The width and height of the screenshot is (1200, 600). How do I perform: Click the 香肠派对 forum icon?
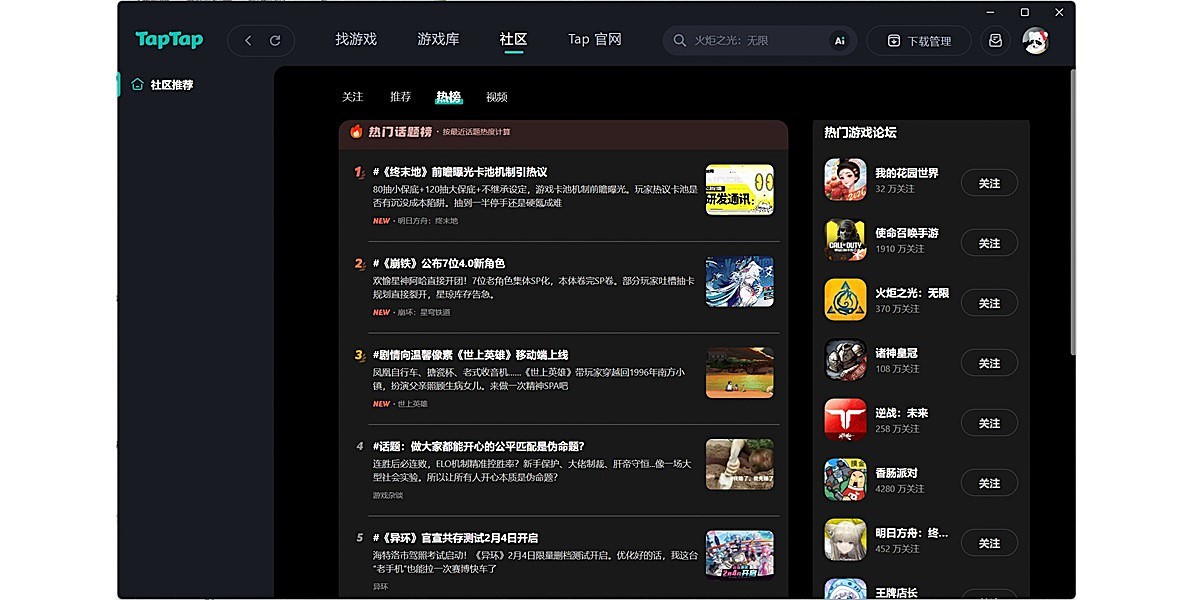coord(845,482)
